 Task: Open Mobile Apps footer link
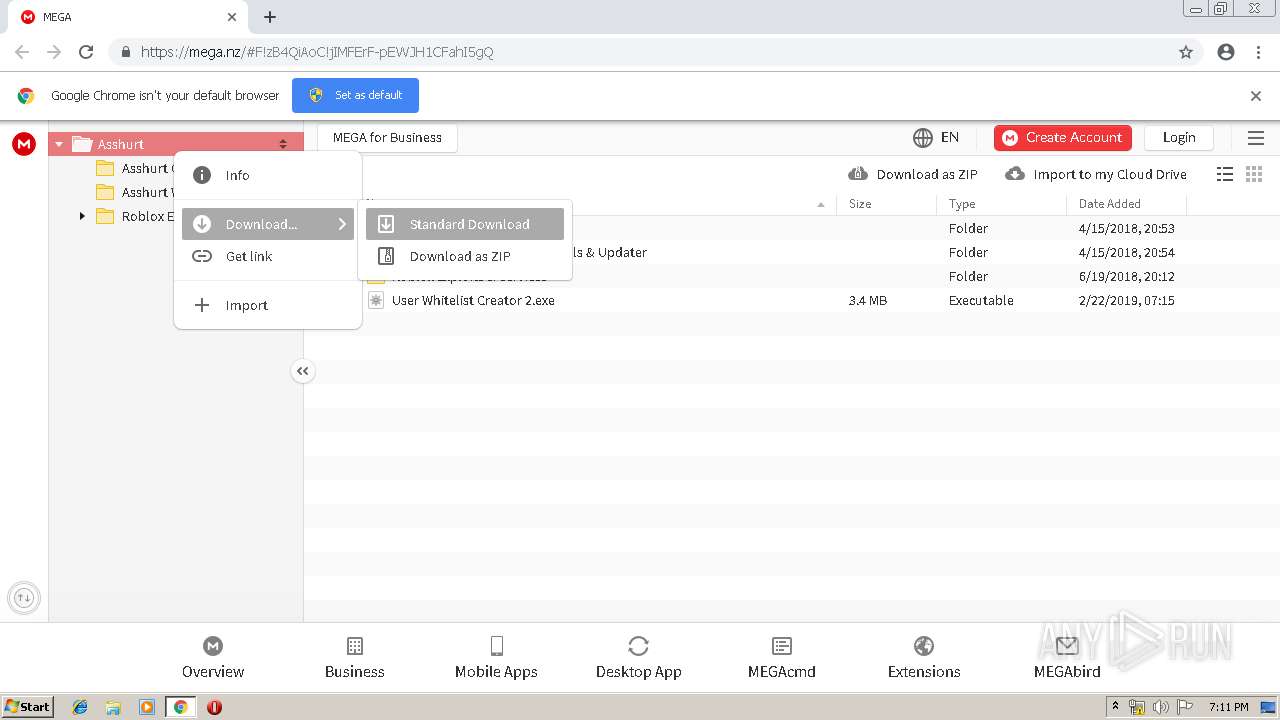496,658
